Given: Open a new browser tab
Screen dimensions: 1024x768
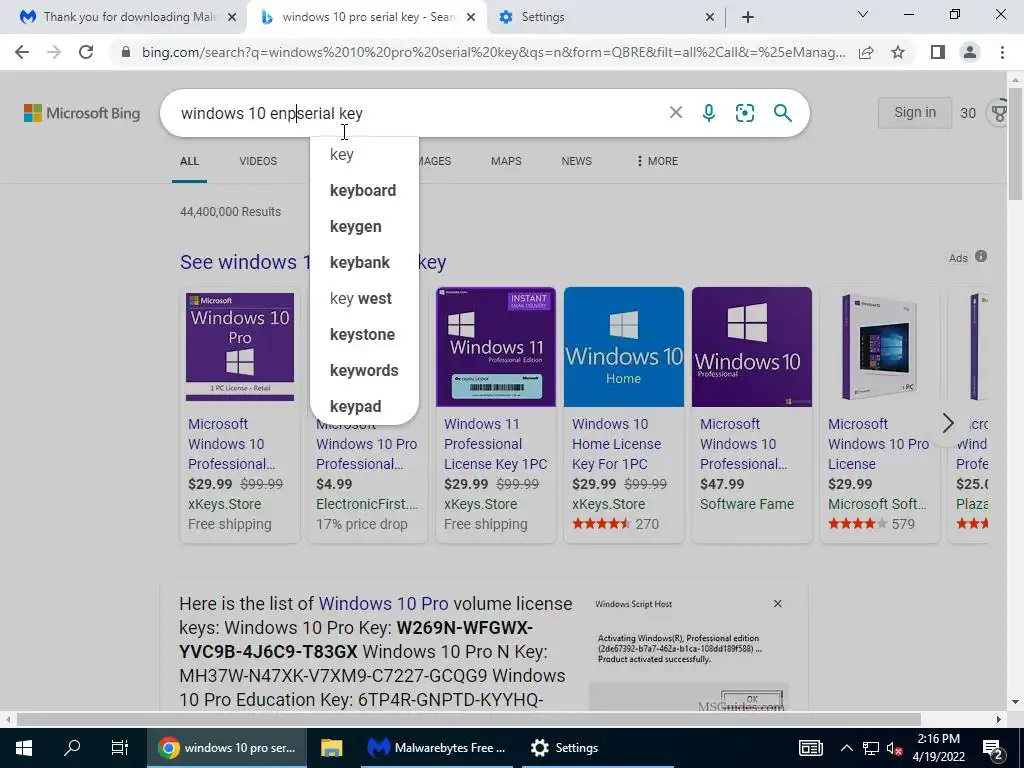Looking at the screenshot, I should pos(748,17).
